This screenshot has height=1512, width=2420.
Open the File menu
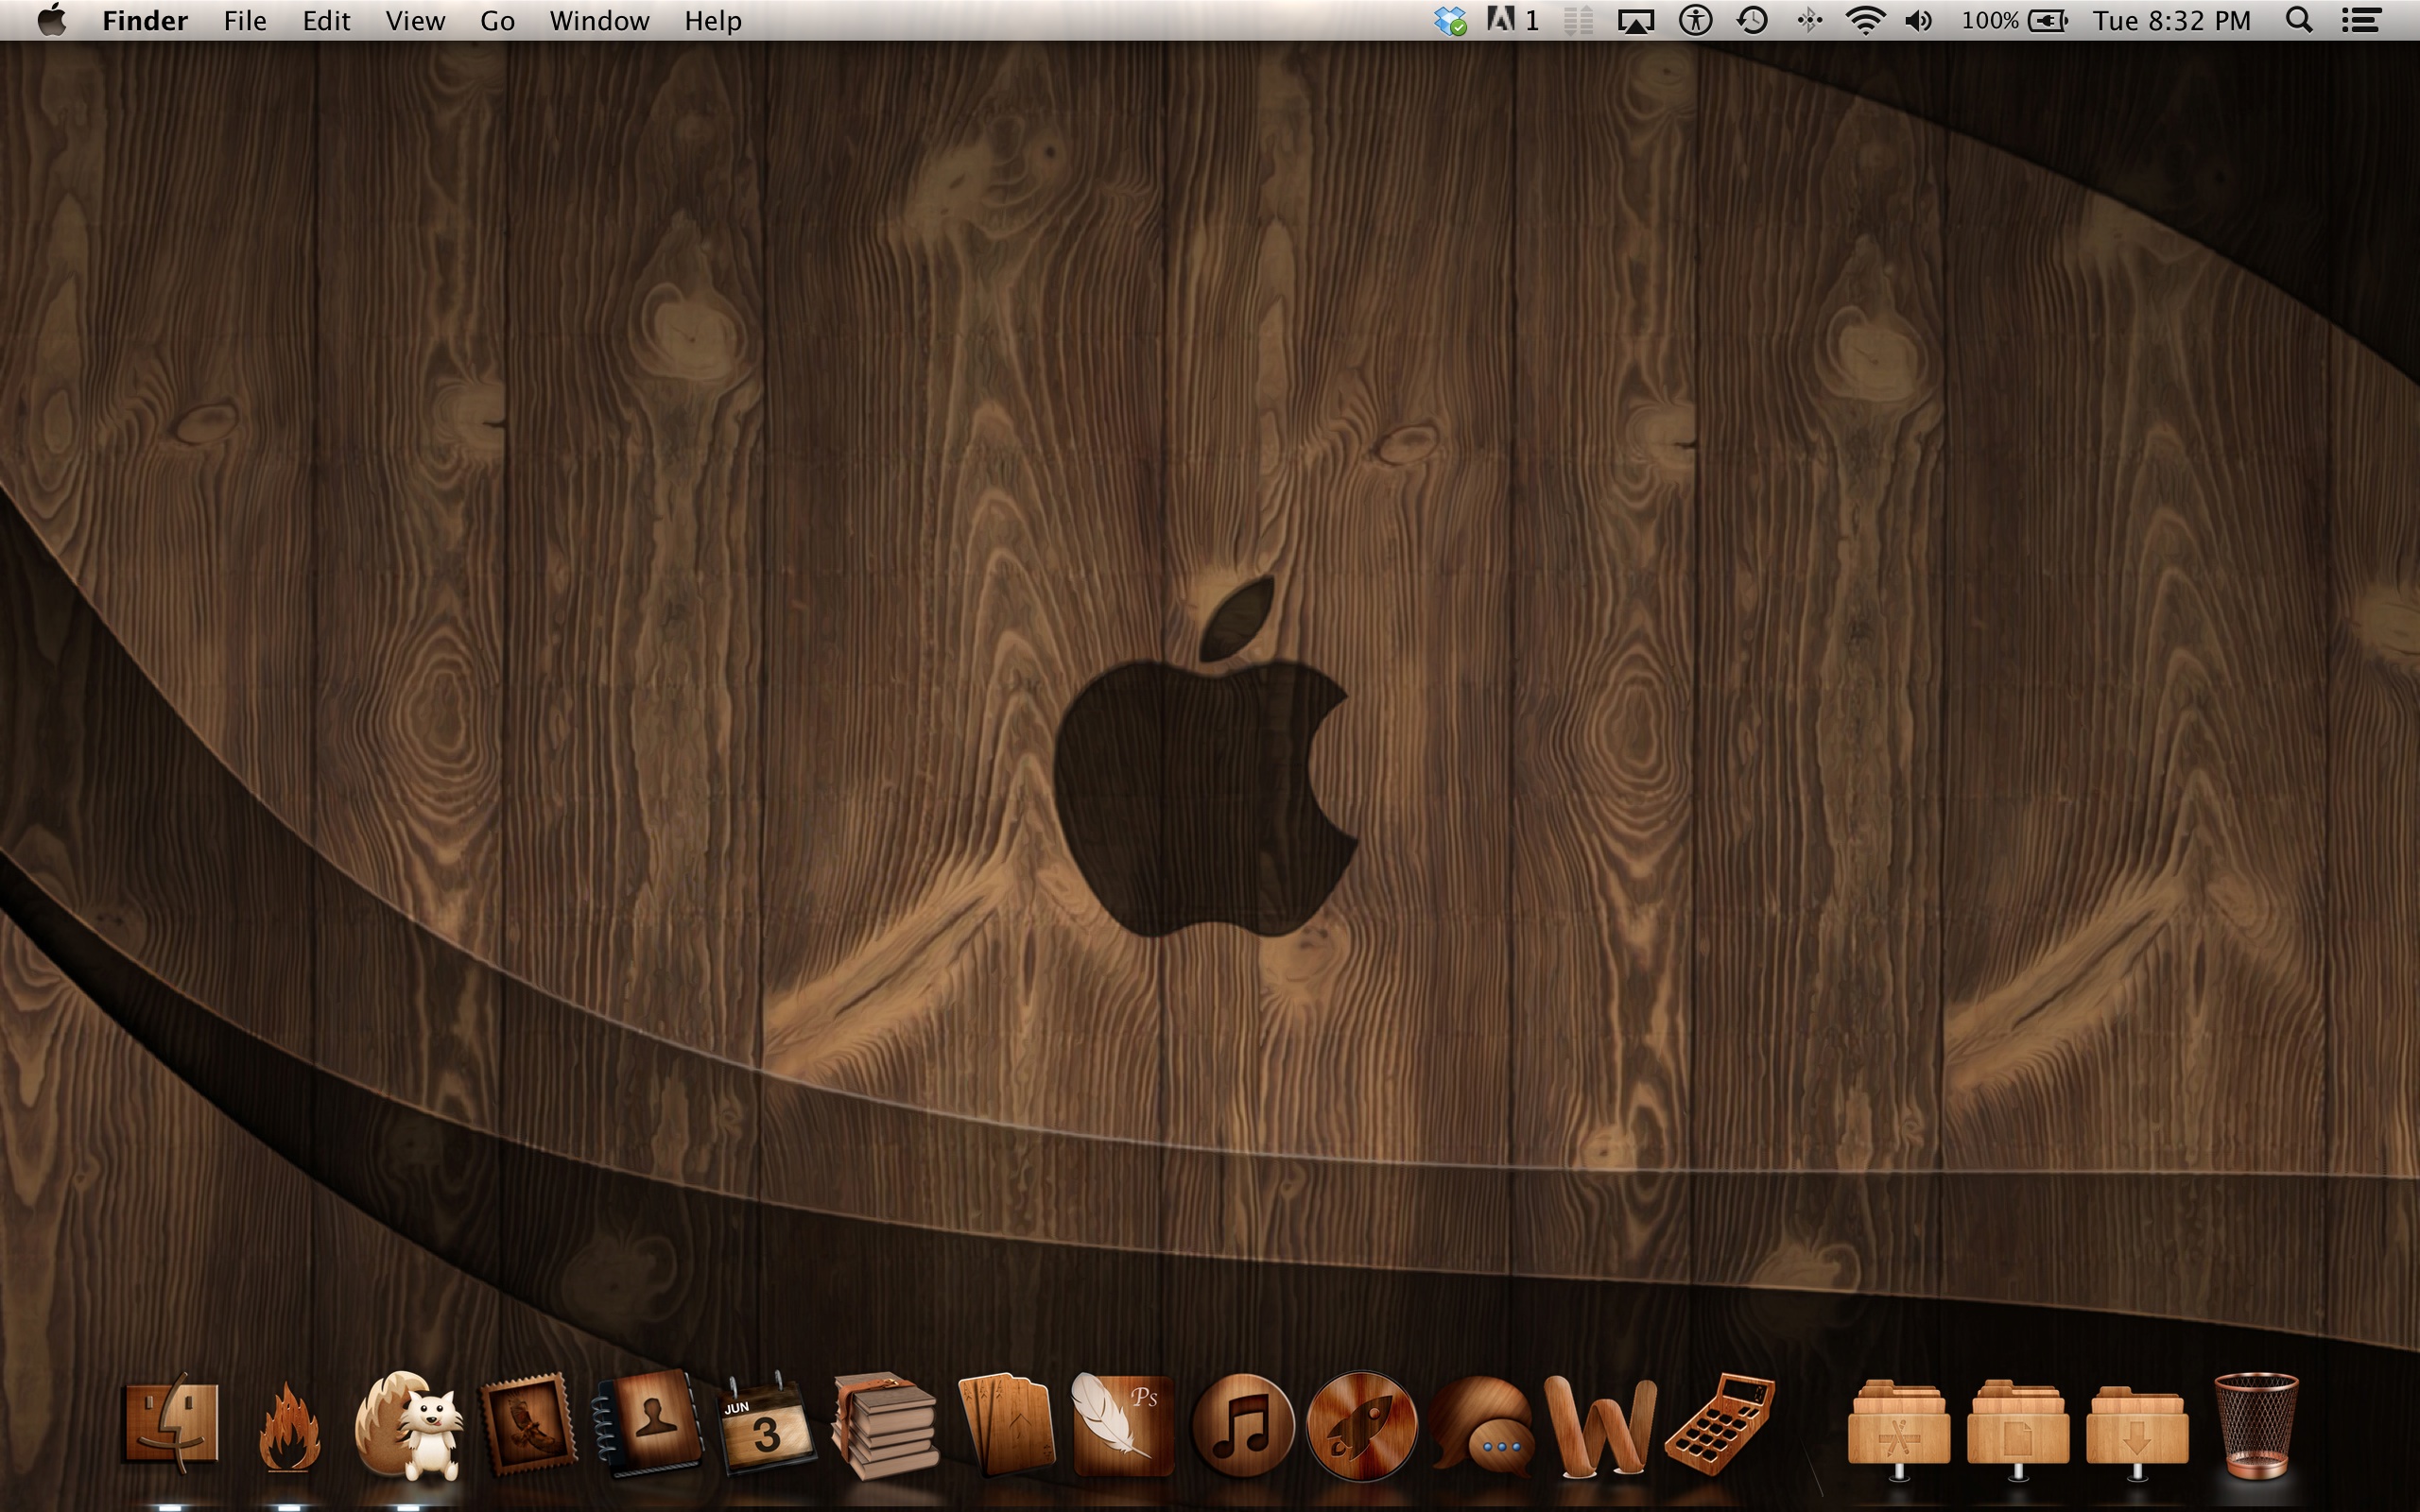(x=245, y=21)
